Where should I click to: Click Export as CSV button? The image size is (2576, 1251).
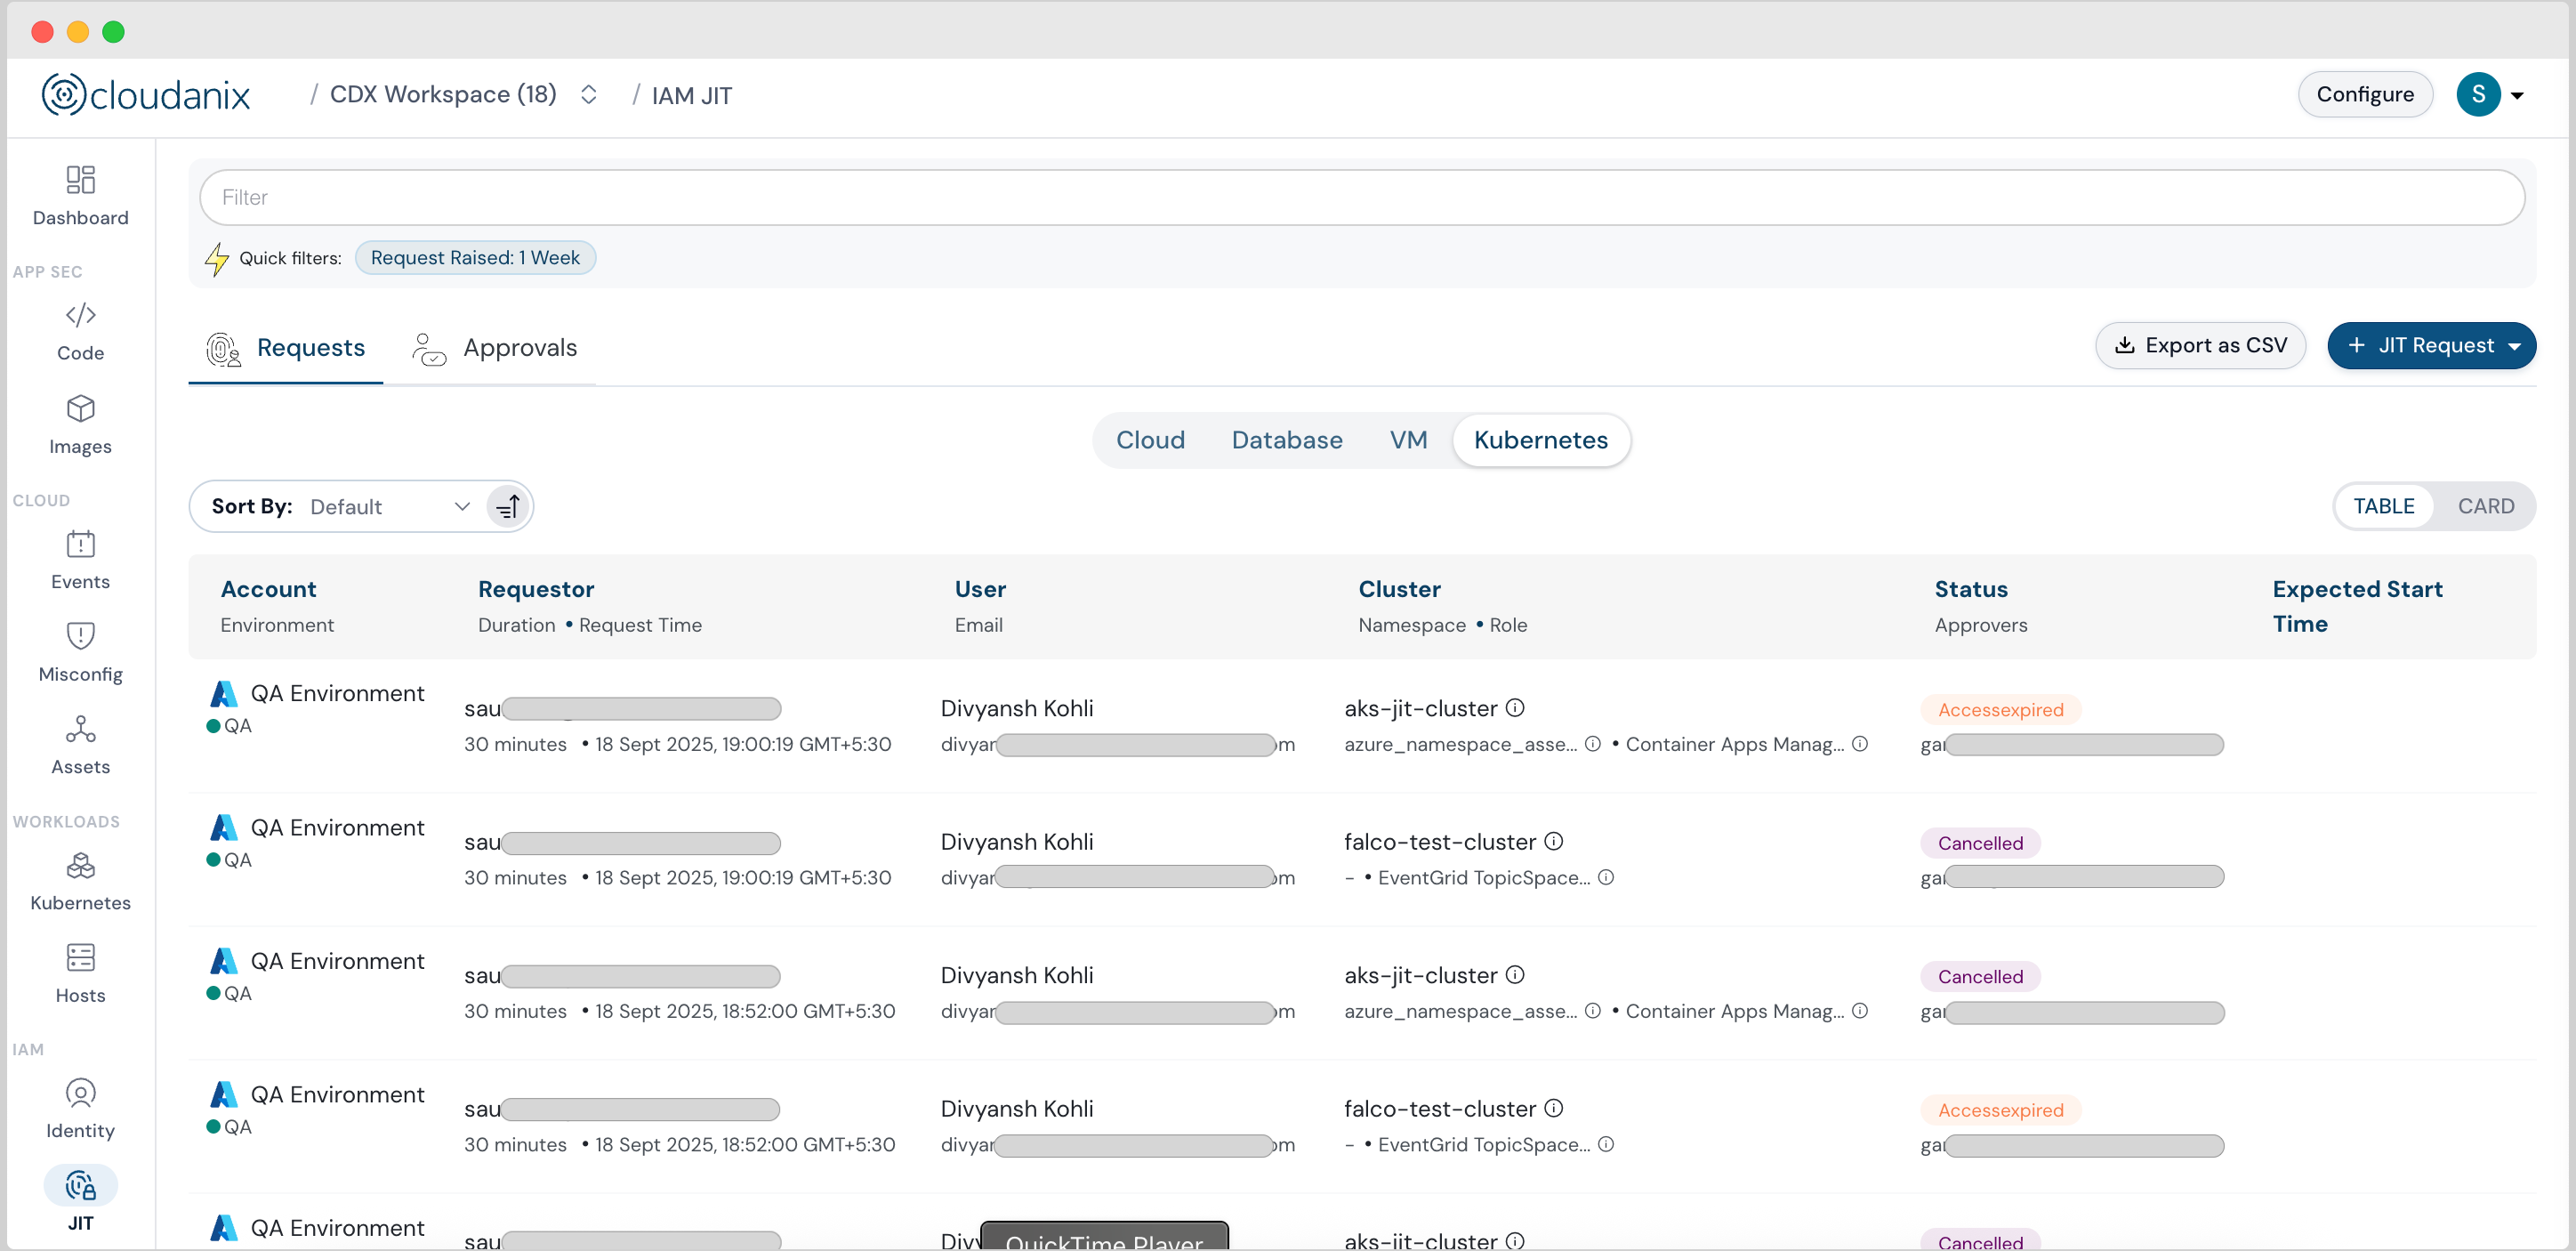(x=2200, y=345)
